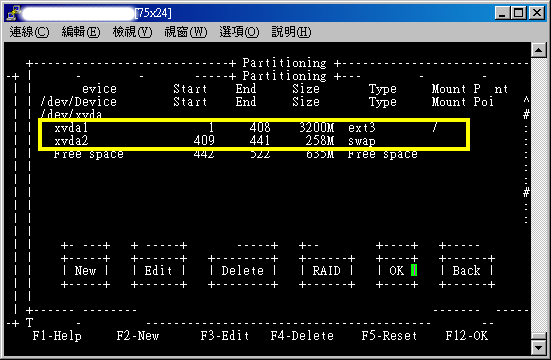Click the F3-Edit hint
Image resolution: width=551 pixels, height=360 pixels.
(225, 336)
